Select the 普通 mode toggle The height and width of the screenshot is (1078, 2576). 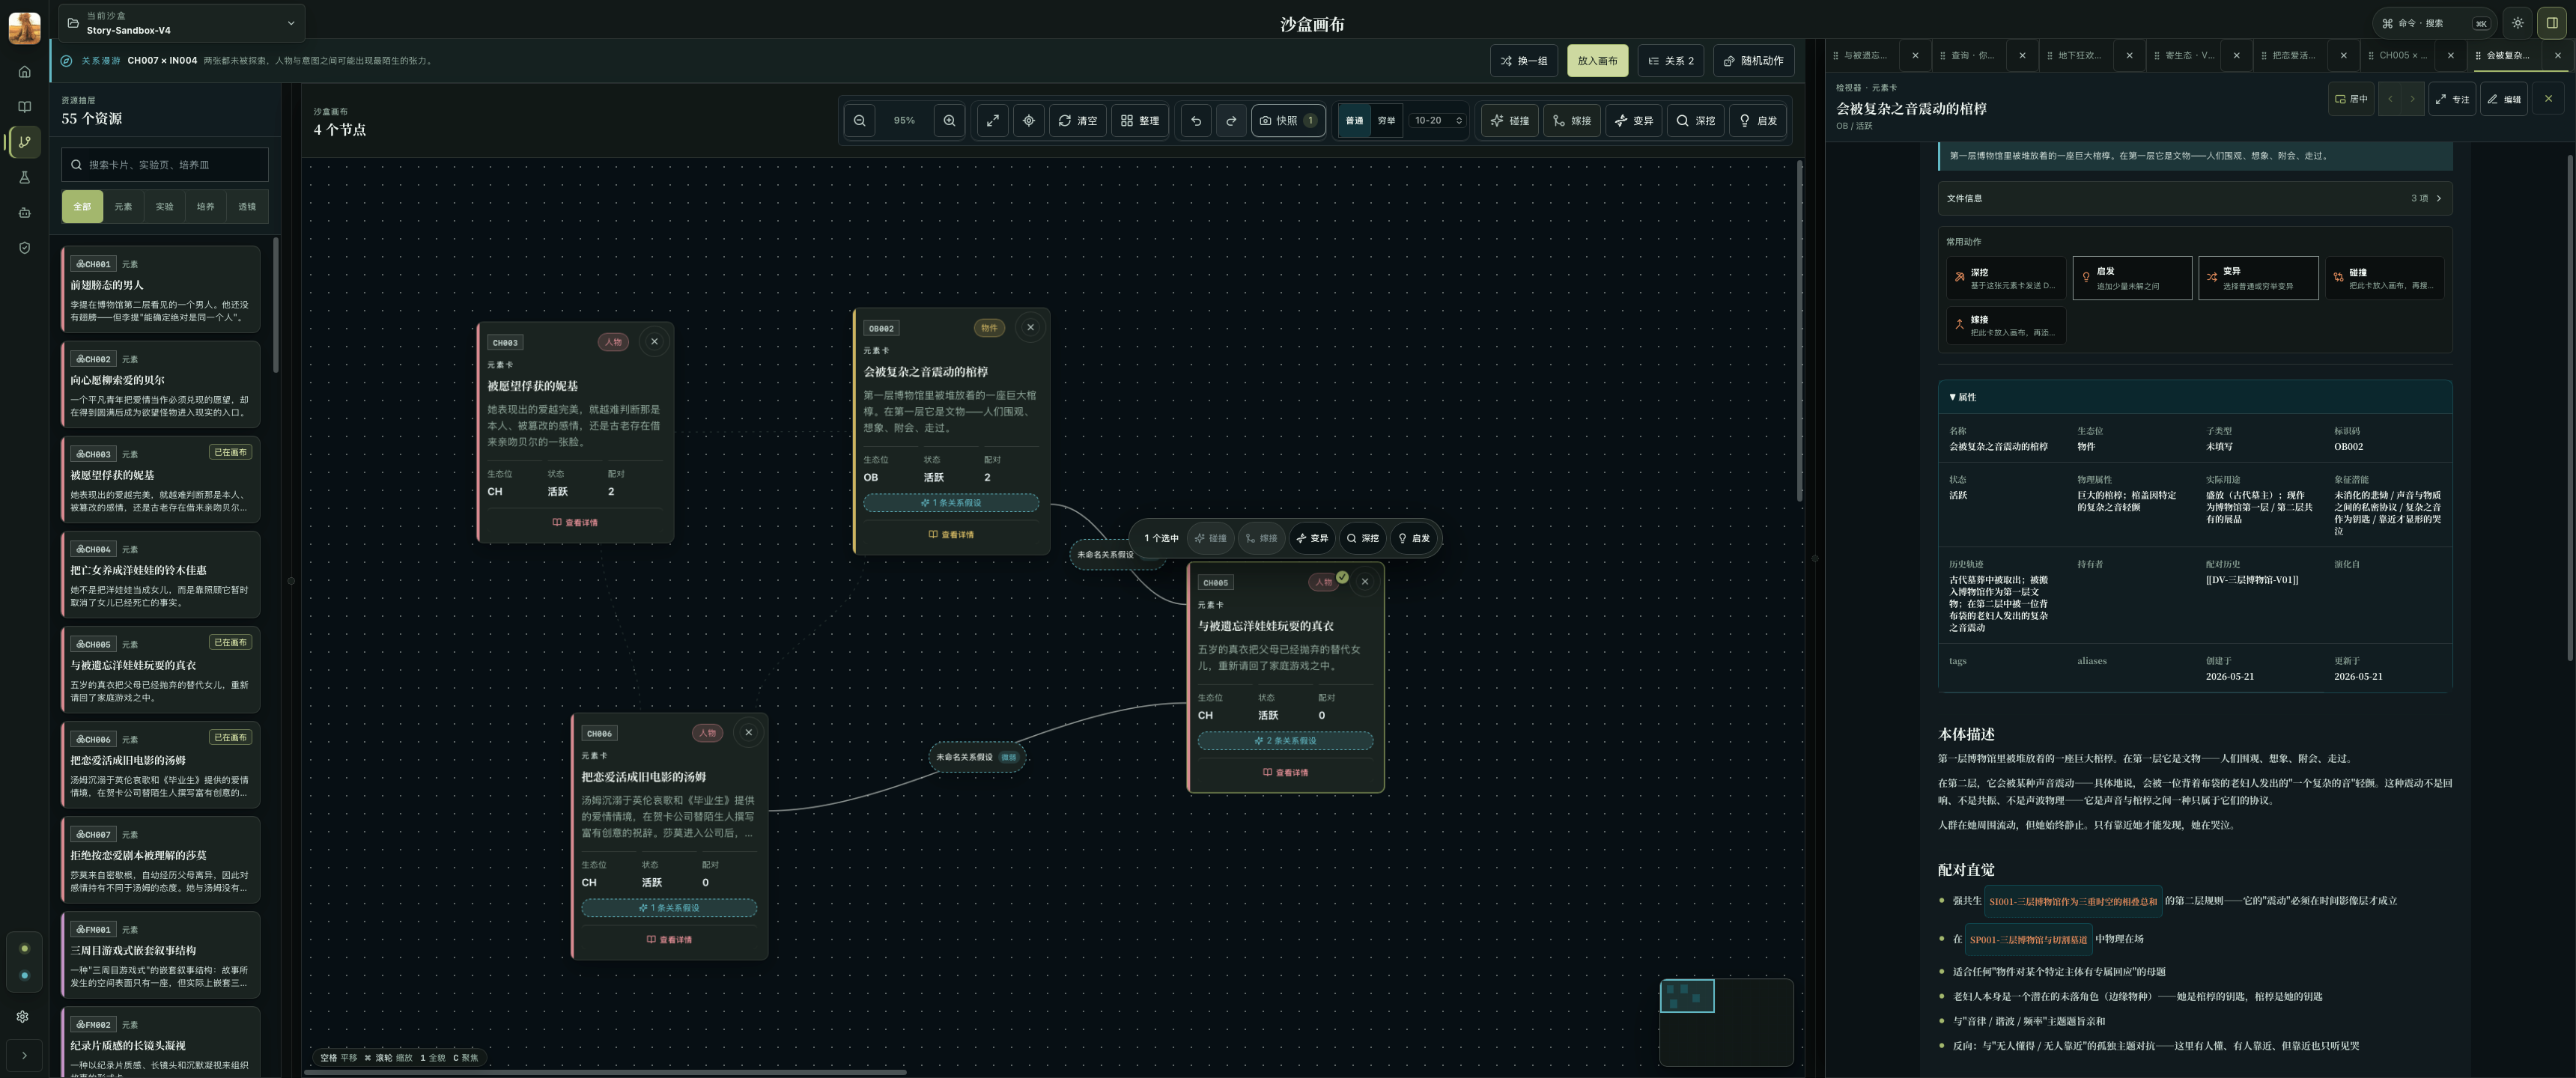(1354, 121)
